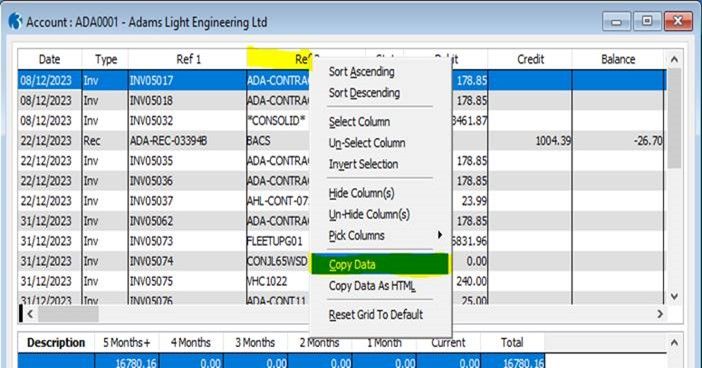Click the Date column header
This screenshot has height=368, width=702.
49,60
